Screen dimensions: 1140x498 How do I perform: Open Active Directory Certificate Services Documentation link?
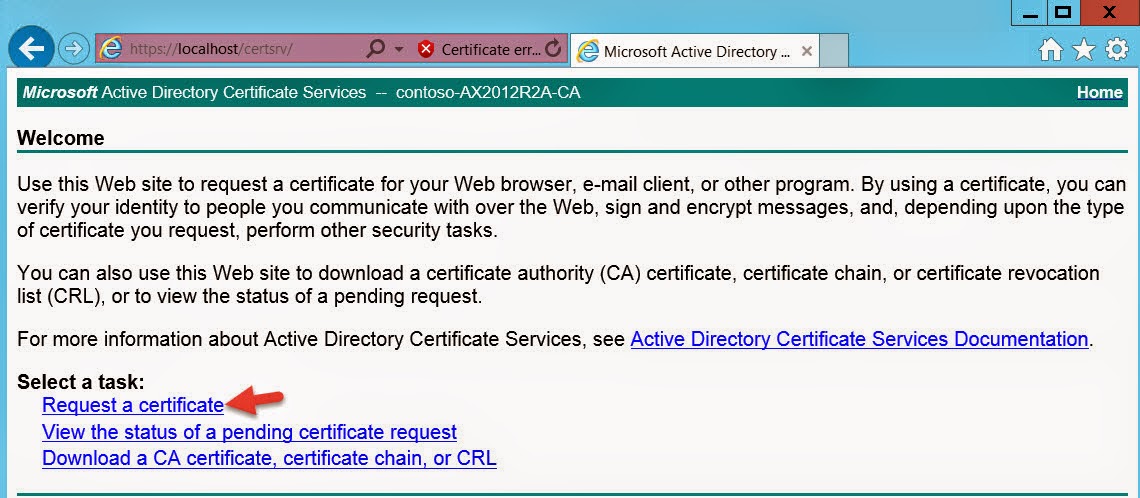pos(859,339)
